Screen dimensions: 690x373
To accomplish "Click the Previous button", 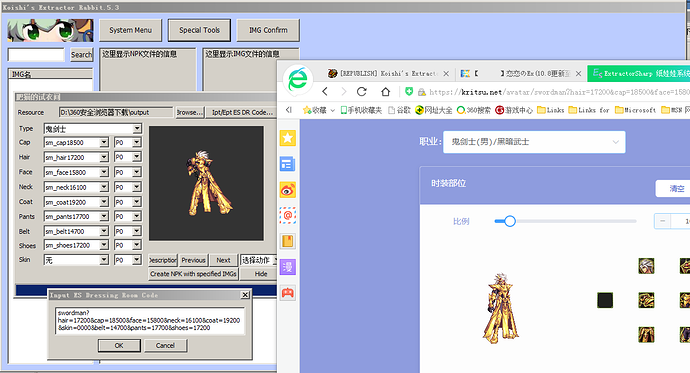I will point(193,260).
